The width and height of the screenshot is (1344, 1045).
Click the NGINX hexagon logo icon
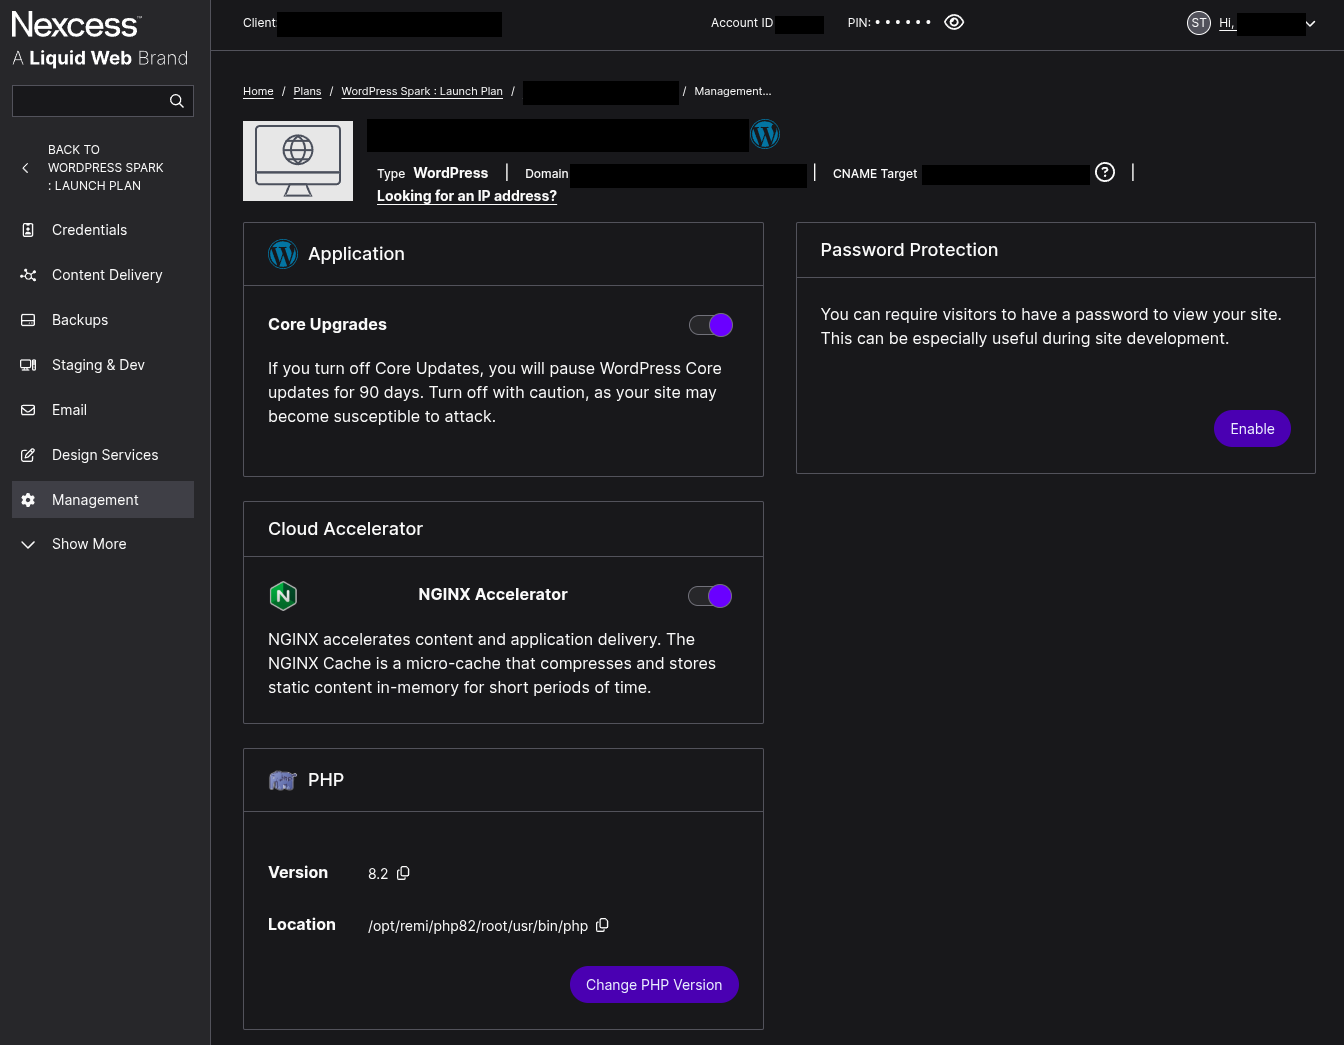click(x=283, y=596)
